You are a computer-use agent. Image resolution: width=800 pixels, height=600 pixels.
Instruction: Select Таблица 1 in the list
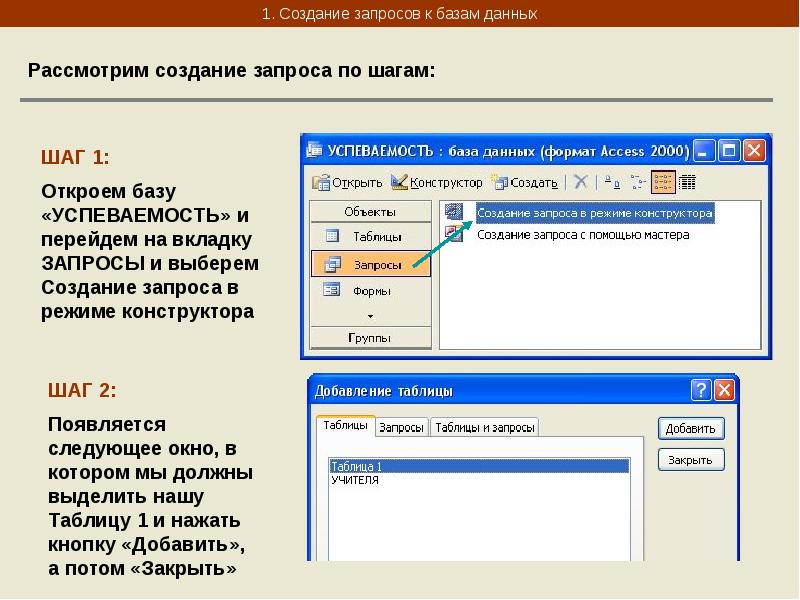tap(479, 466)
